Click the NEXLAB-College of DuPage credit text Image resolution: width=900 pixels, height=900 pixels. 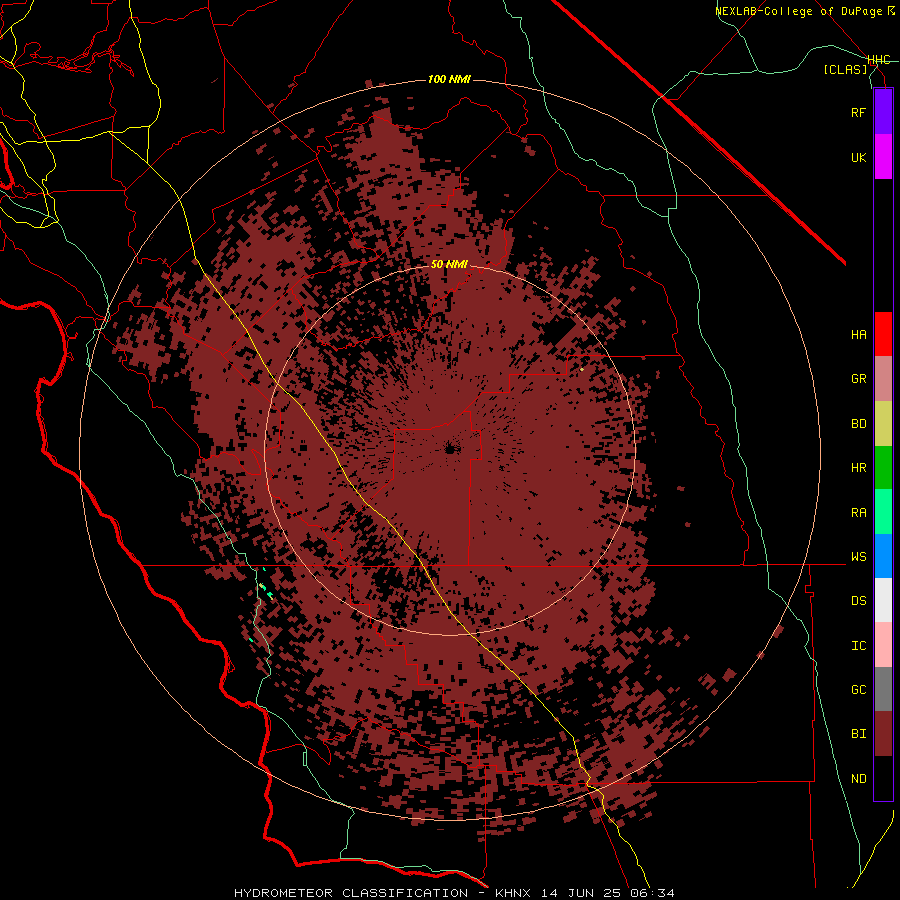(799, 11)
